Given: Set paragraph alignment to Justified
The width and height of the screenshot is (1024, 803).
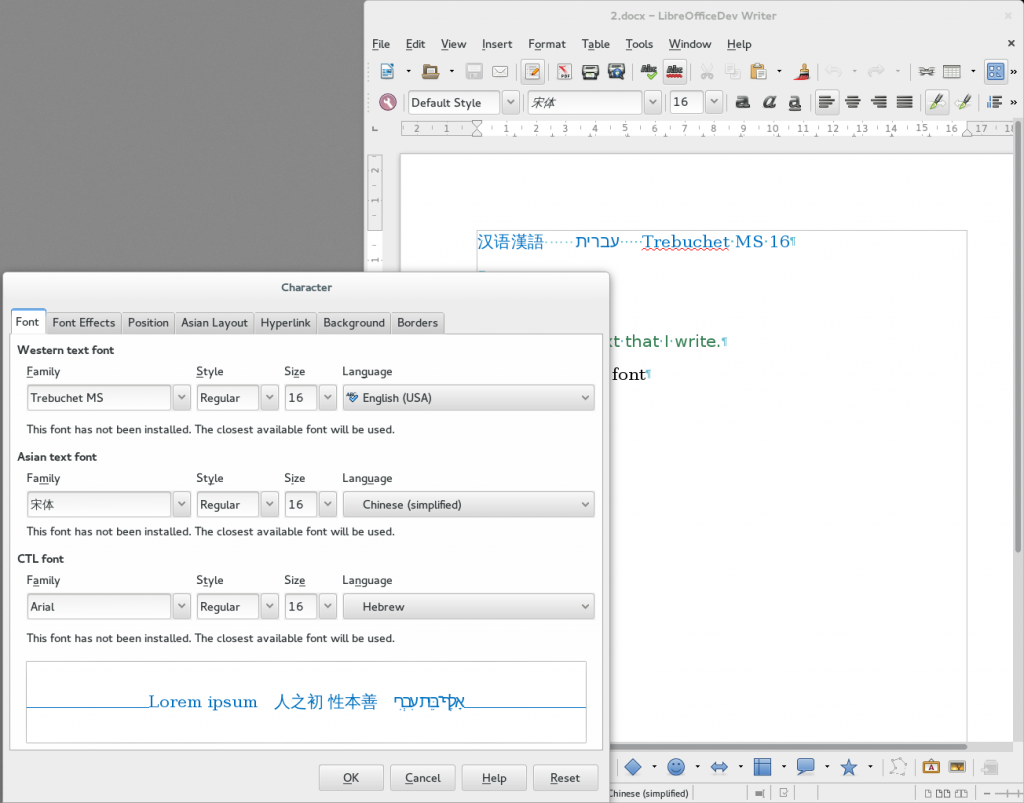Looking at the screenshot, I should [x=904, y=102].
